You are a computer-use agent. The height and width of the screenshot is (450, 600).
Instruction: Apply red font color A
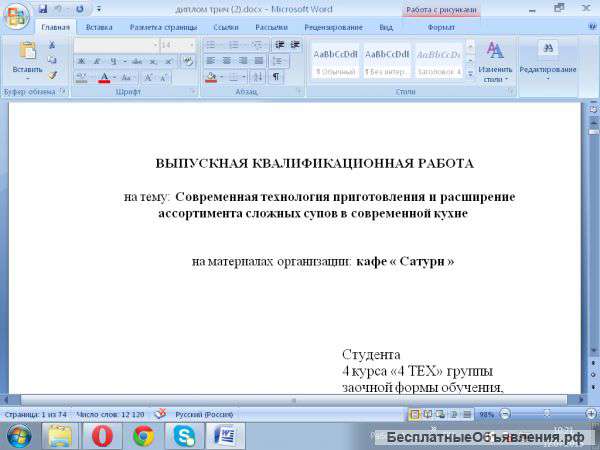[x=104, y=78]
